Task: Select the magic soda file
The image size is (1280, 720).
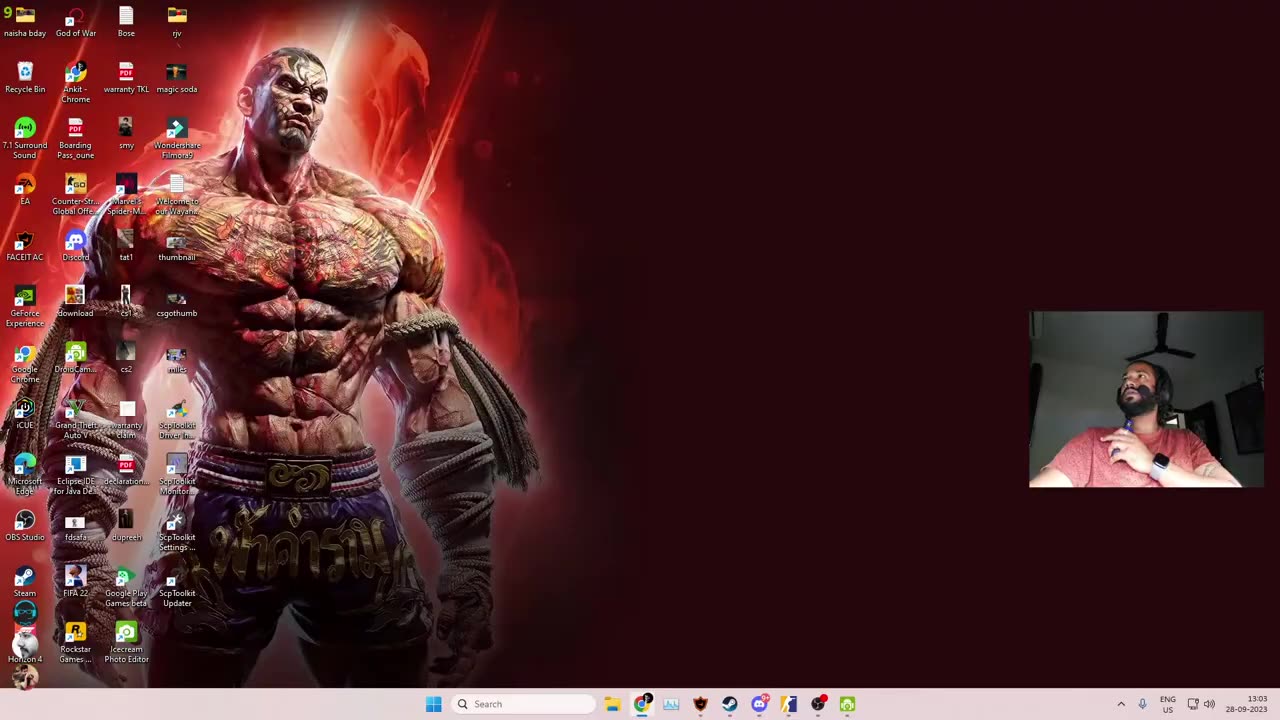Action: point(177,78)
